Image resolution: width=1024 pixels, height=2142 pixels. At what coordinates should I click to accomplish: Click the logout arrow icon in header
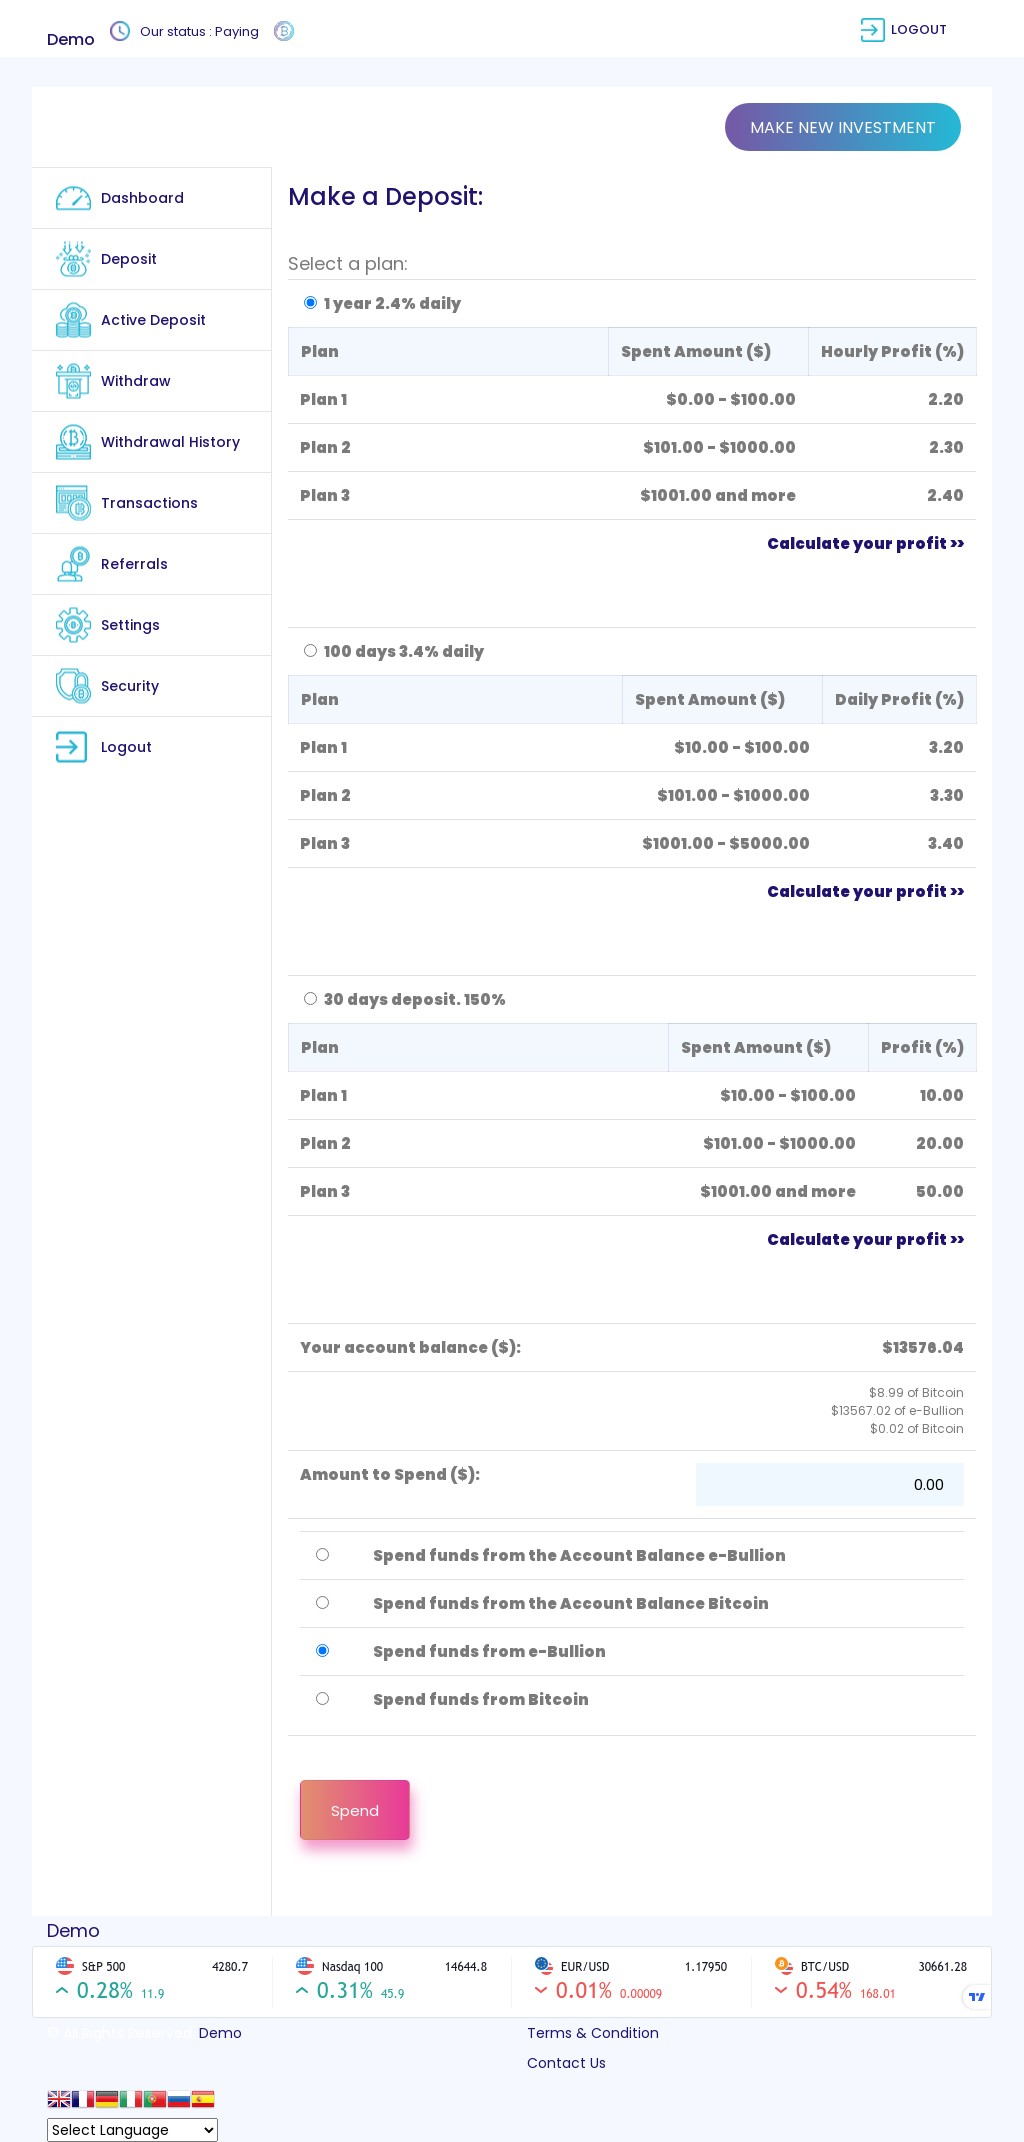pos(872,30)
